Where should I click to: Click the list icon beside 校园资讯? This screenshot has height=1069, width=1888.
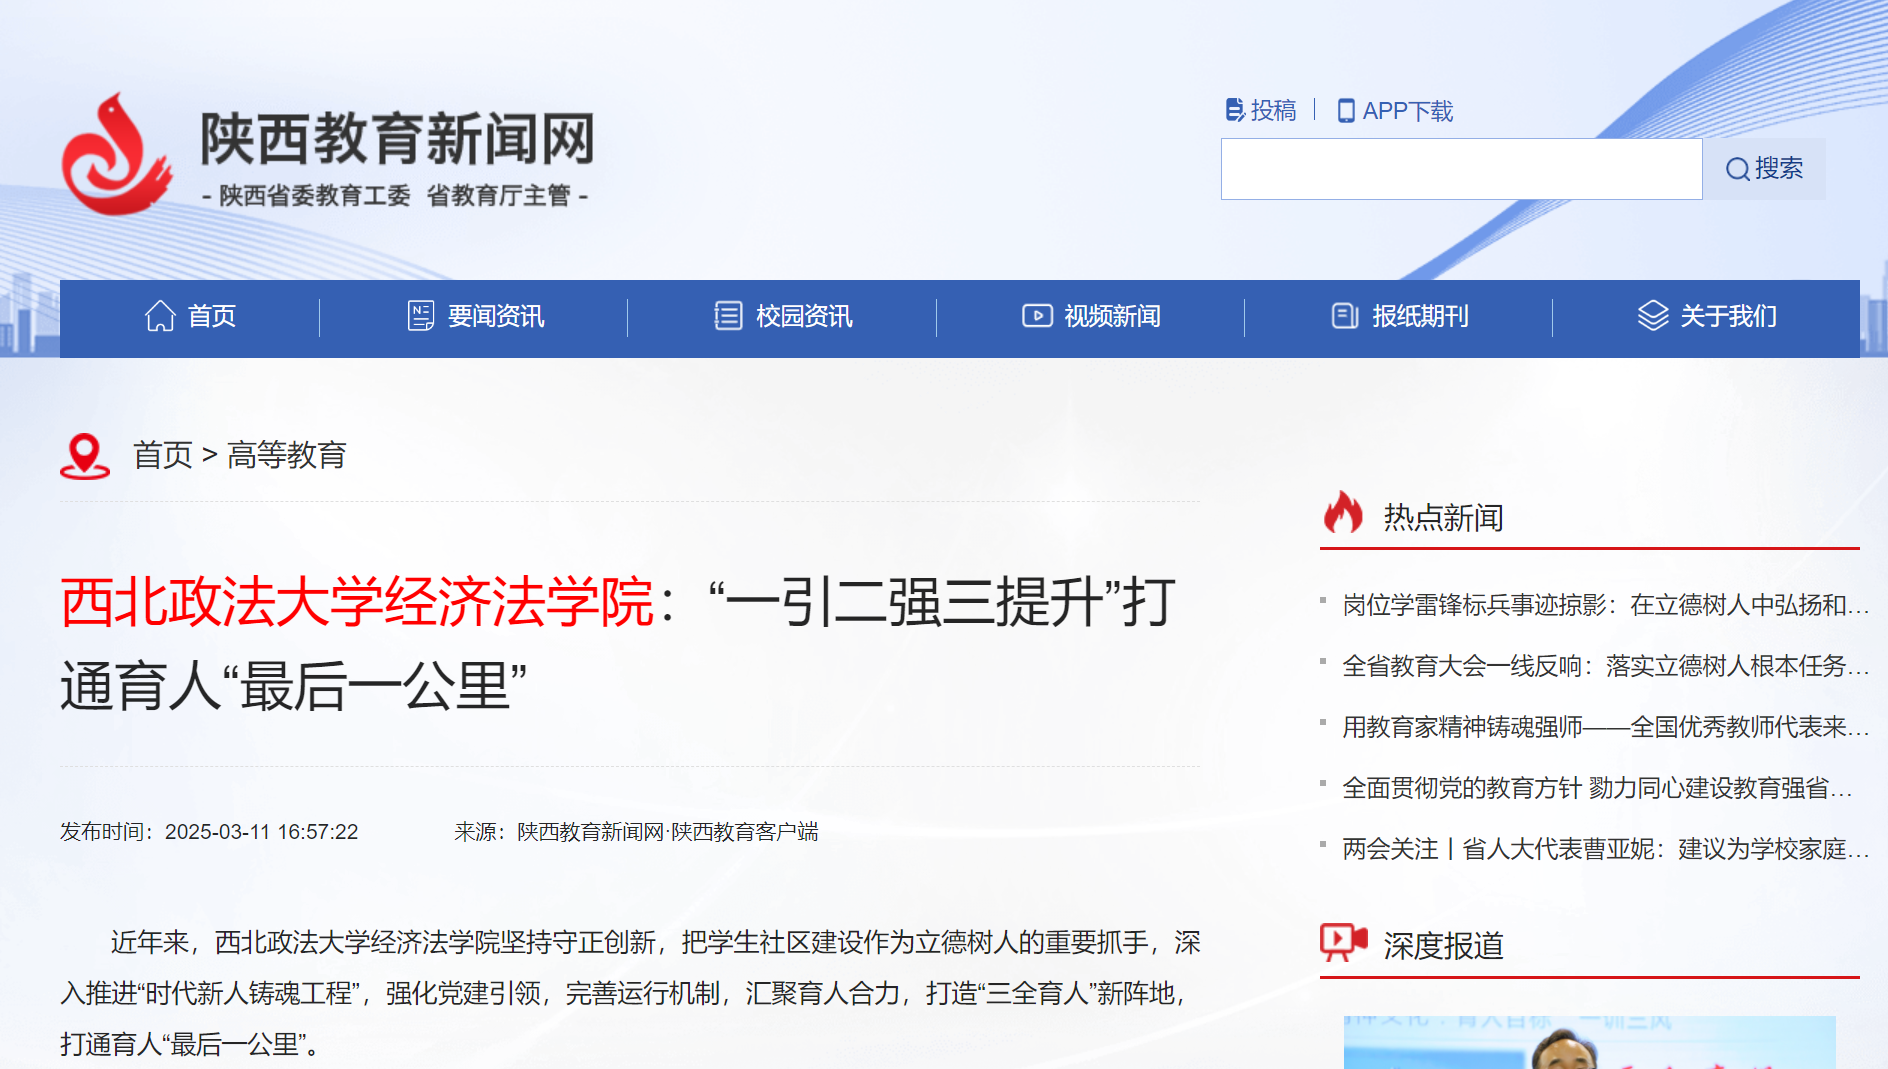[728, 316]
